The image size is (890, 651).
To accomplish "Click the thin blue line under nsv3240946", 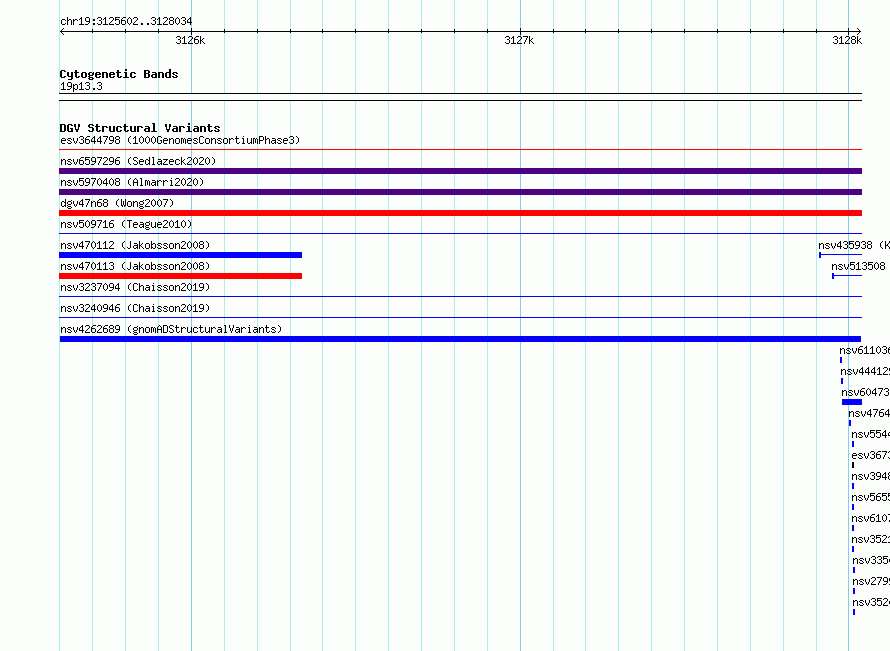I will (460, 317).
